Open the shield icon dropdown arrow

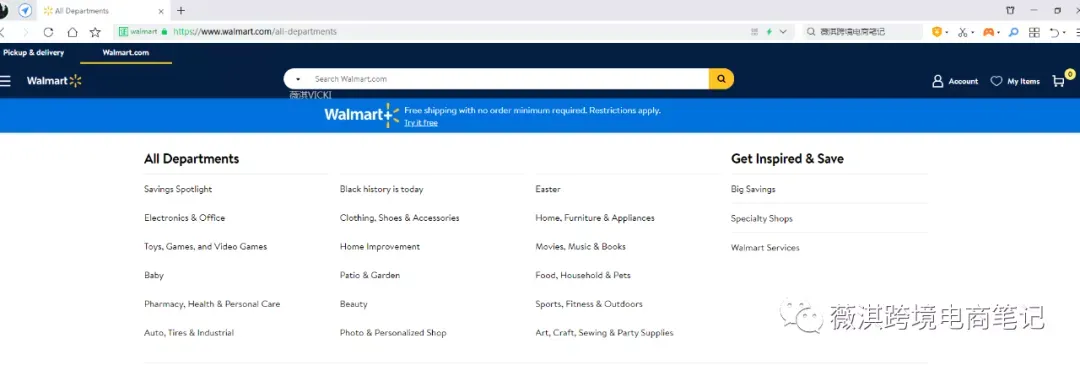click(947, 32)
